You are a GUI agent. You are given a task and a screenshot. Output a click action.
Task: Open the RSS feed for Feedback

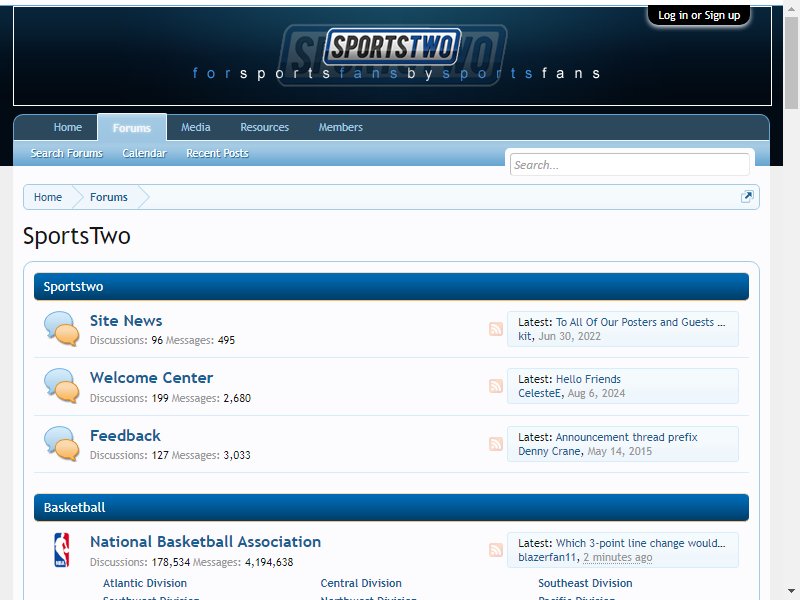point(496,444)
